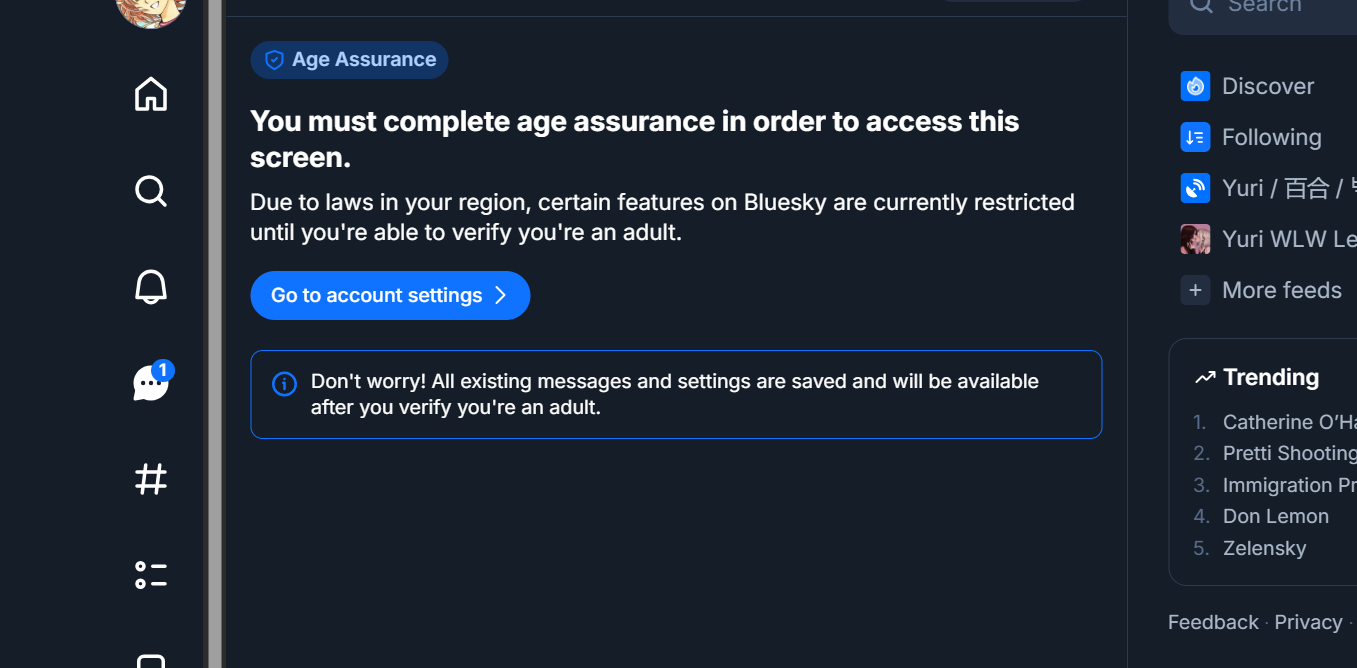Image resolution: width=1357 pixels, height=668 pixels.
Task: Open trending topic Don Lemon
Action: pos(1275,516)
